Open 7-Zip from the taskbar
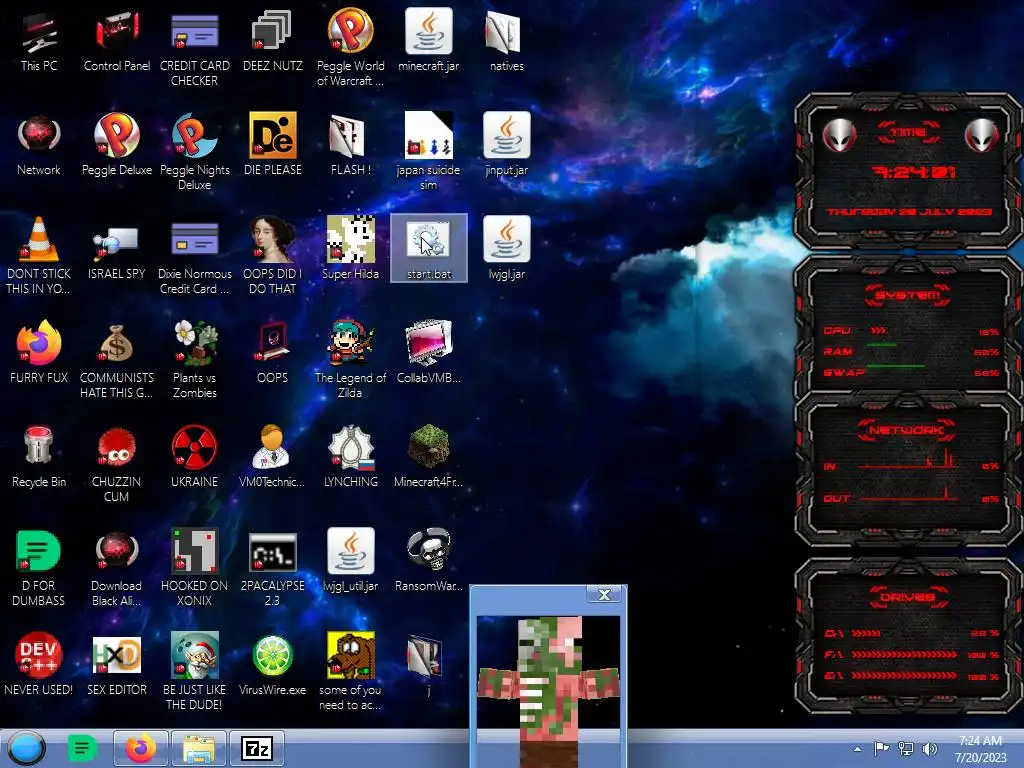 tap(257, 748)
